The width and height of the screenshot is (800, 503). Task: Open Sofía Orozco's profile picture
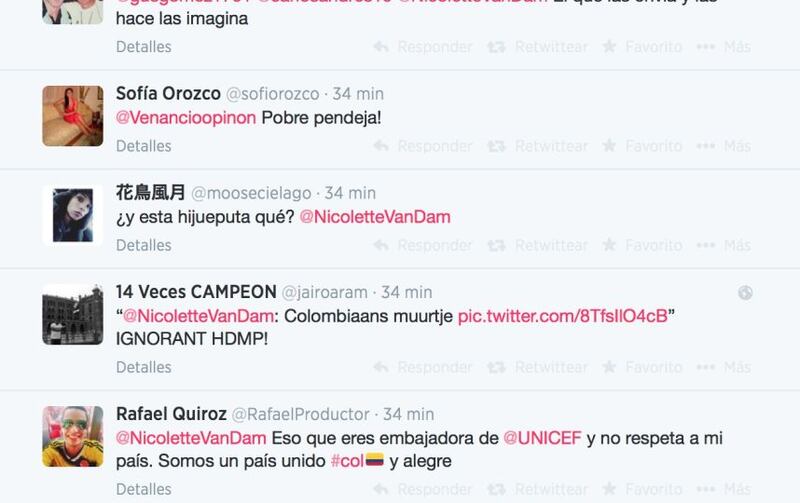coord(73,116)
